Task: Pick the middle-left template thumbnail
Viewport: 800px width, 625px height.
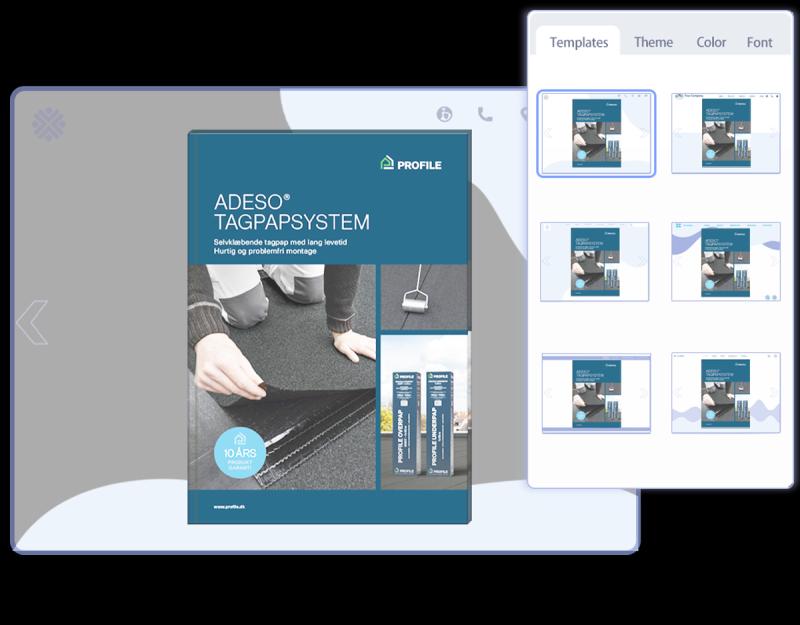Action: tap(594, 262)
